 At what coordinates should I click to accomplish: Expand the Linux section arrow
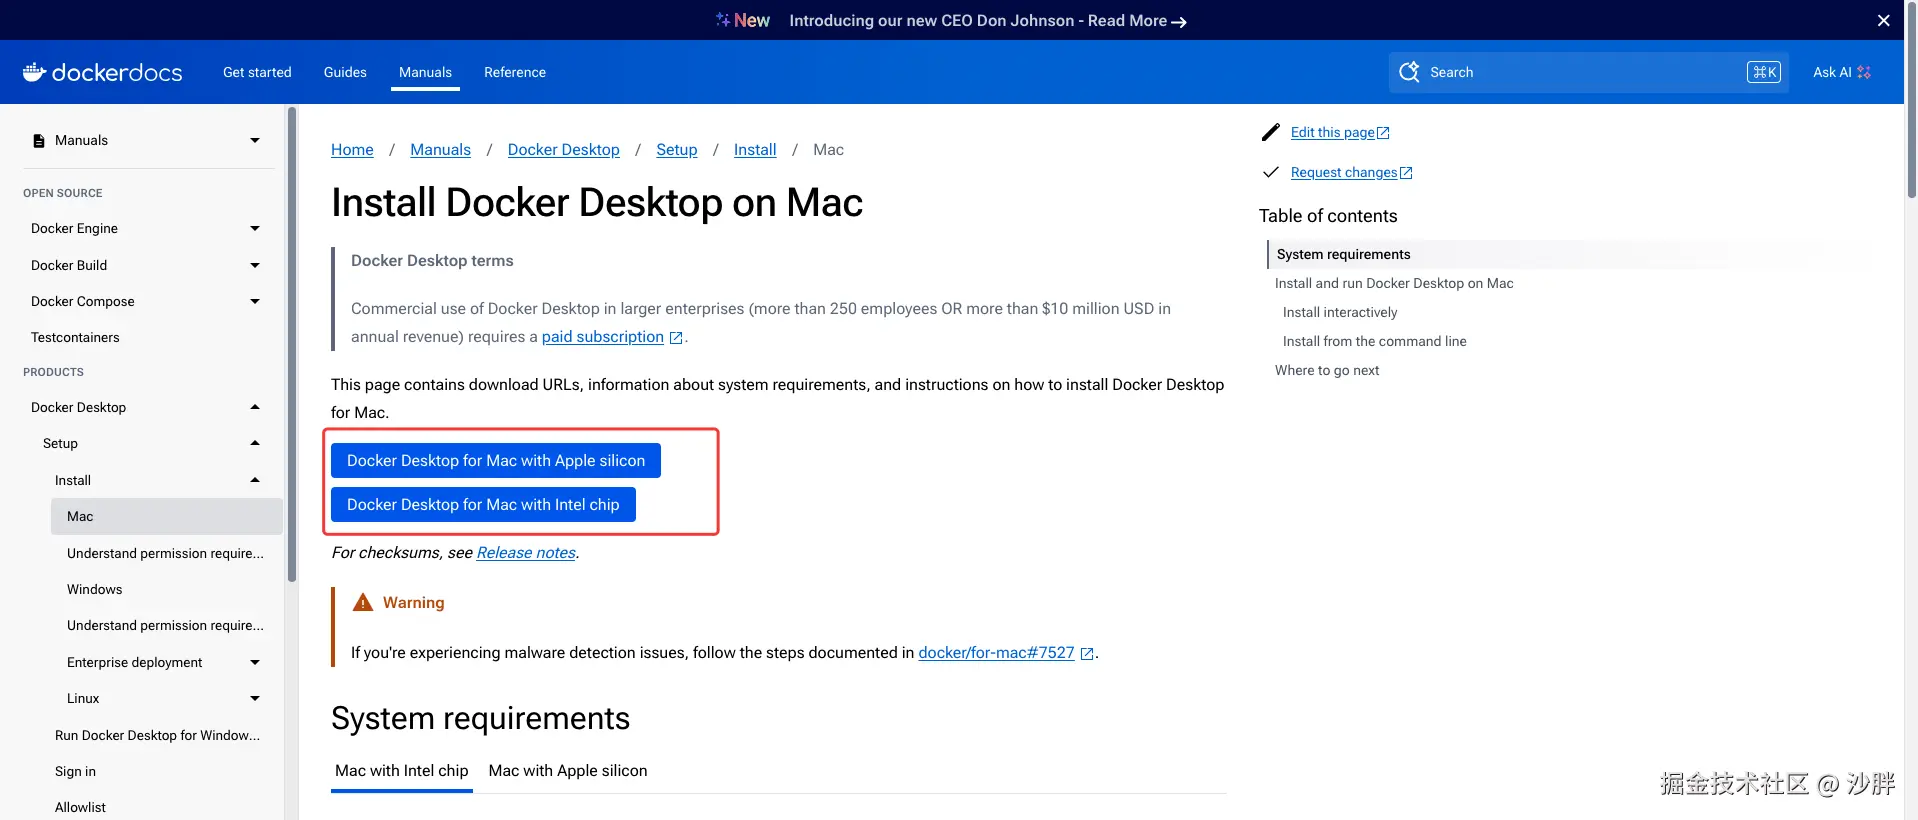255,698
